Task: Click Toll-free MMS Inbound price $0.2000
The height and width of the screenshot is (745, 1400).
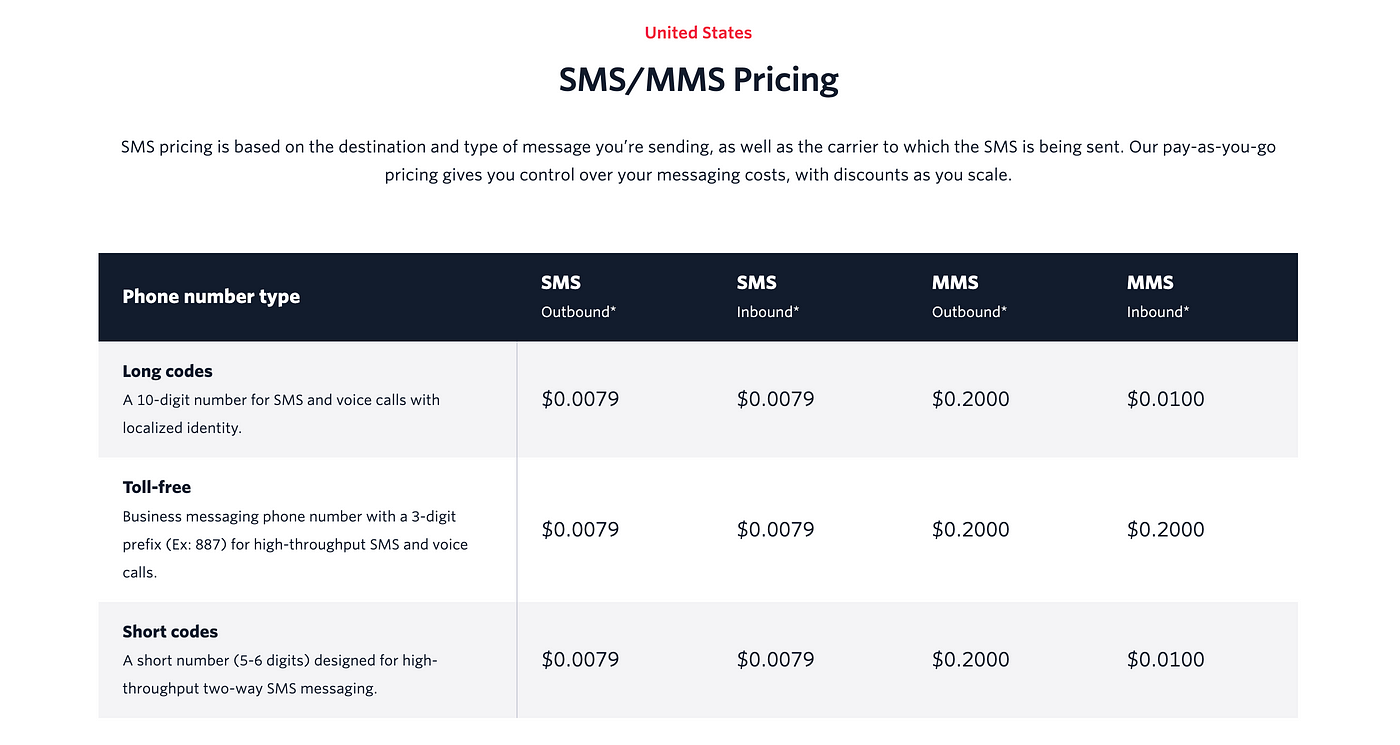Action: point(1166,530)
